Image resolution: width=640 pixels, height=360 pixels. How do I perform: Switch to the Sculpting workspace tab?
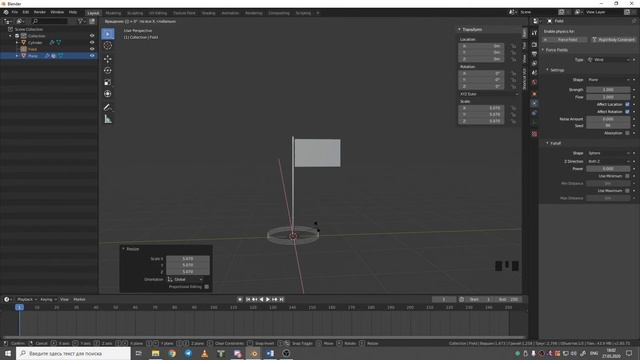pos(135,13)
